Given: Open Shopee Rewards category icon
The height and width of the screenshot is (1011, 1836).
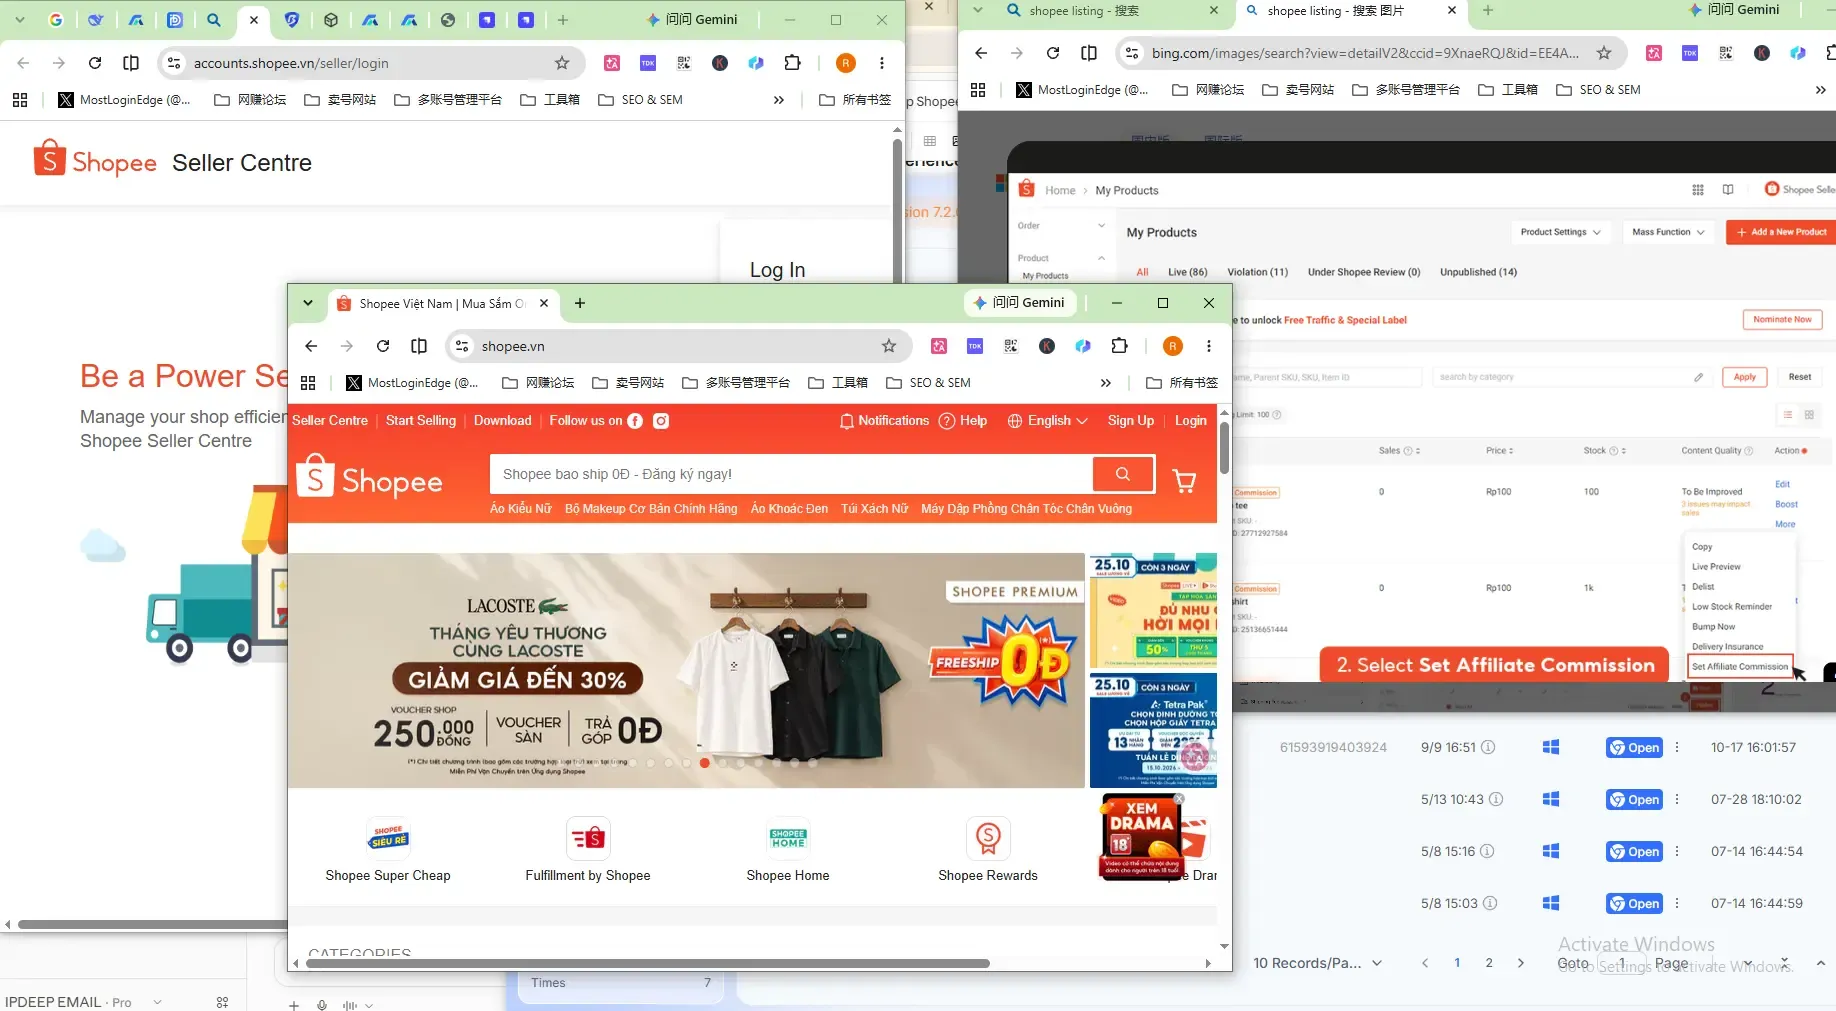Looking at the screenshot, I should tap(988, 838).
